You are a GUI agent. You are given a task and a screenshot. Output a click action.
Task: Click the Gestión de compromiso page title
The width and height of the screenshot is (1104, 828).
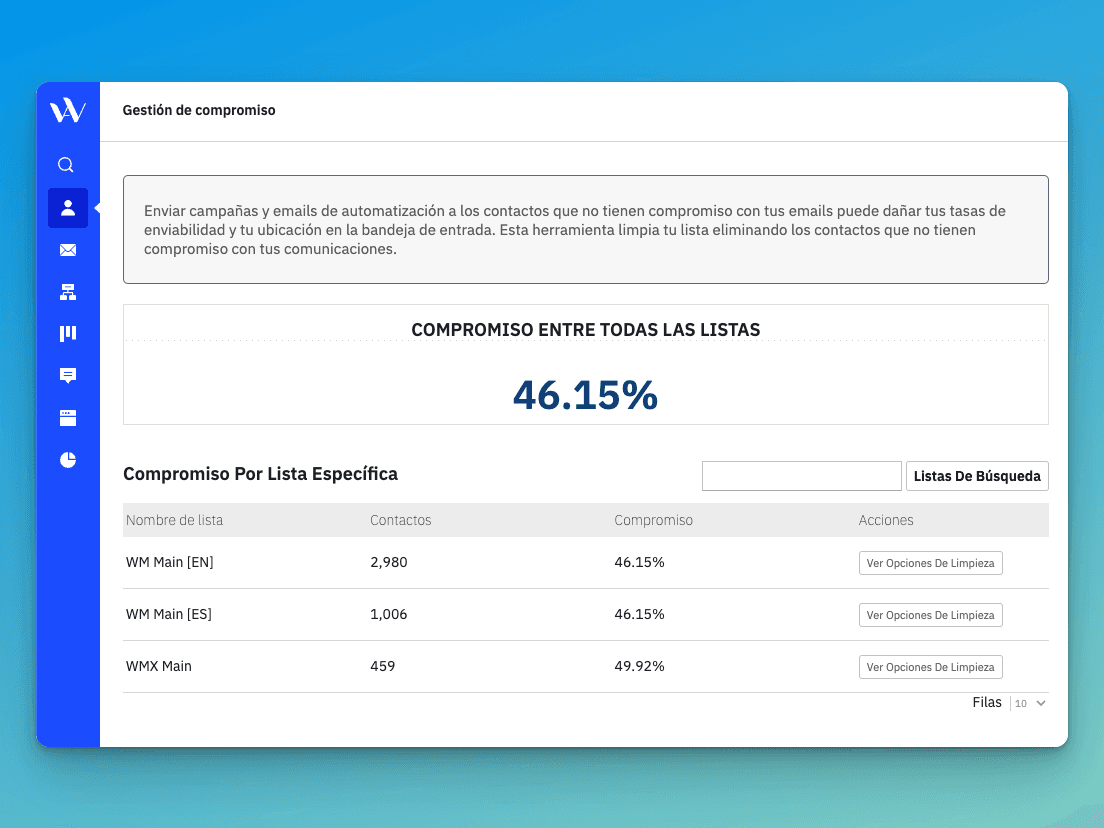tap(199, 111)
